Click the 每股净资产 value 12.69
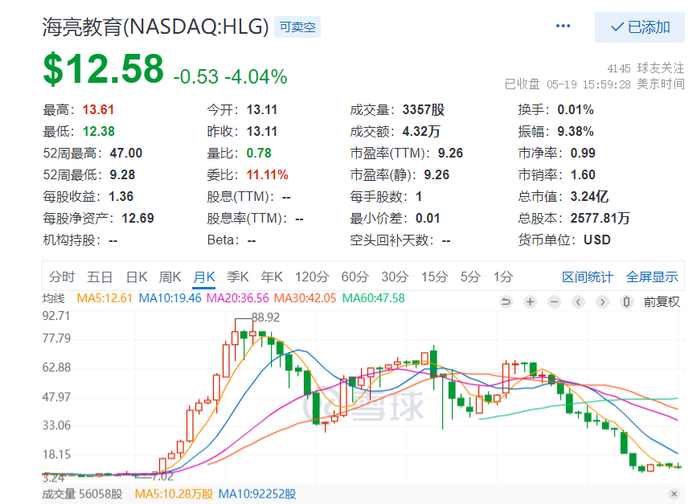Viewport: 700px width, 504px height. pos(138,218)
